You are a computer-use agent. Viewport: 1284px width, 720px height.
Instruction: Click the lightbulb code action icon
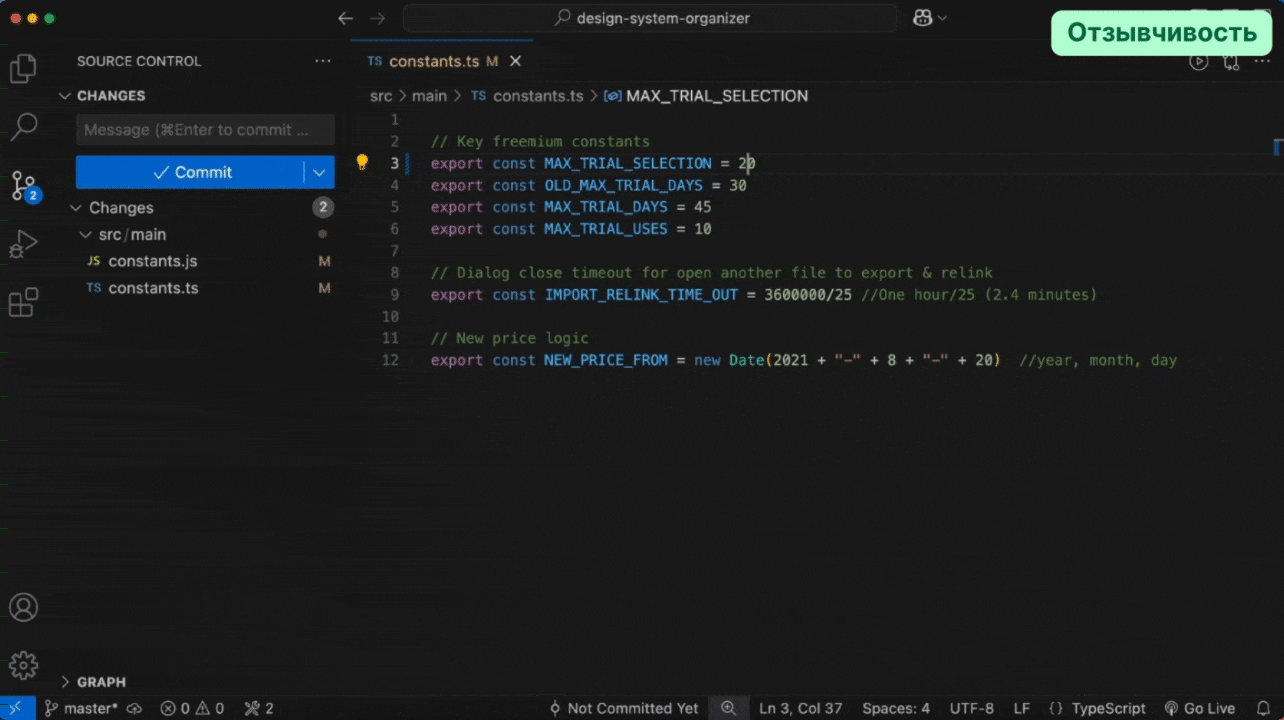pos(362,162)
